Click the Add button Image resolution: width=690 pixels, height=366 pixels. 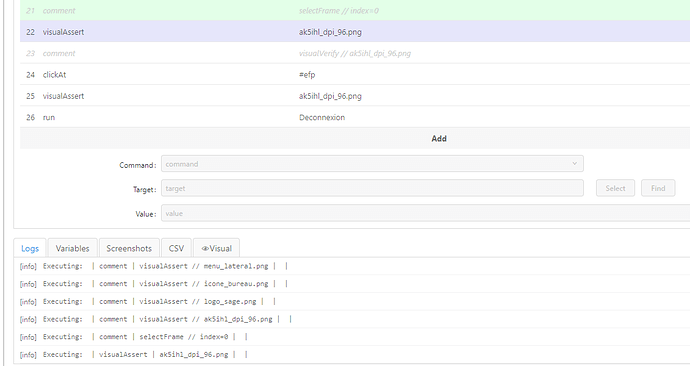tap(439, 139)
